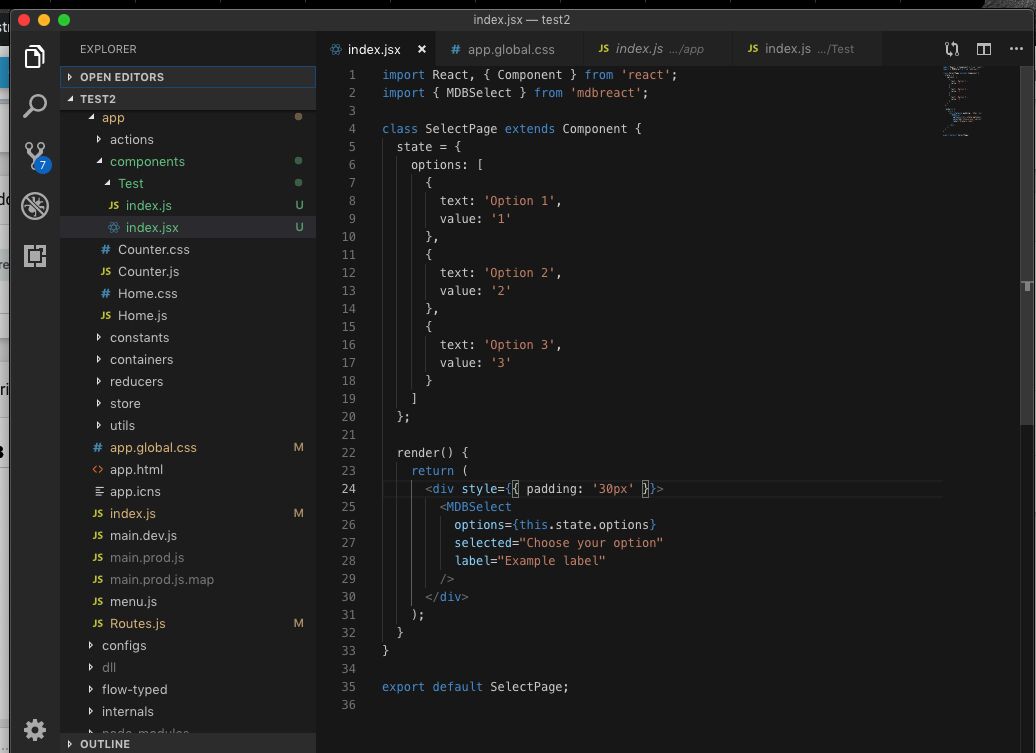
Task: Open the Explorer view icon
Action: [x=34, y=57]
